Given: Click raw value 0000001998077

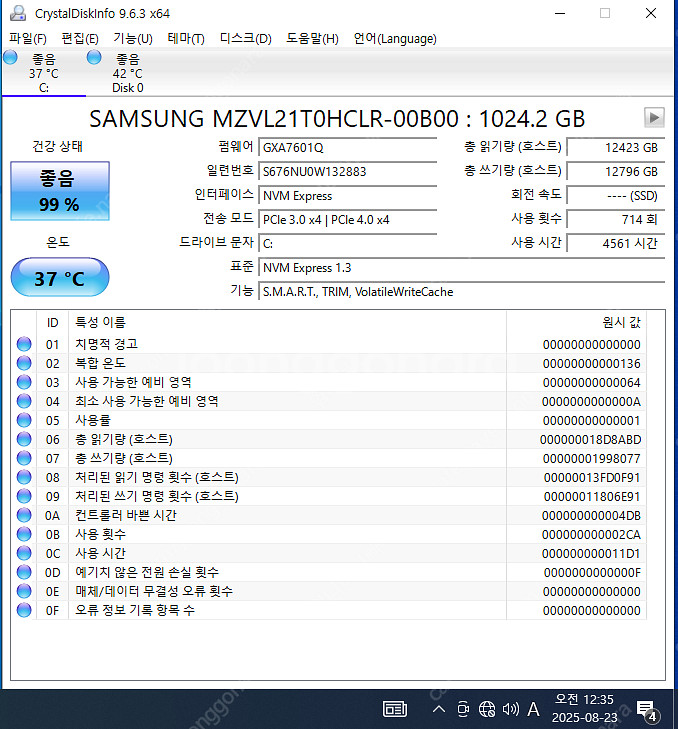Looking at the screenshot, I should [592, 458].
